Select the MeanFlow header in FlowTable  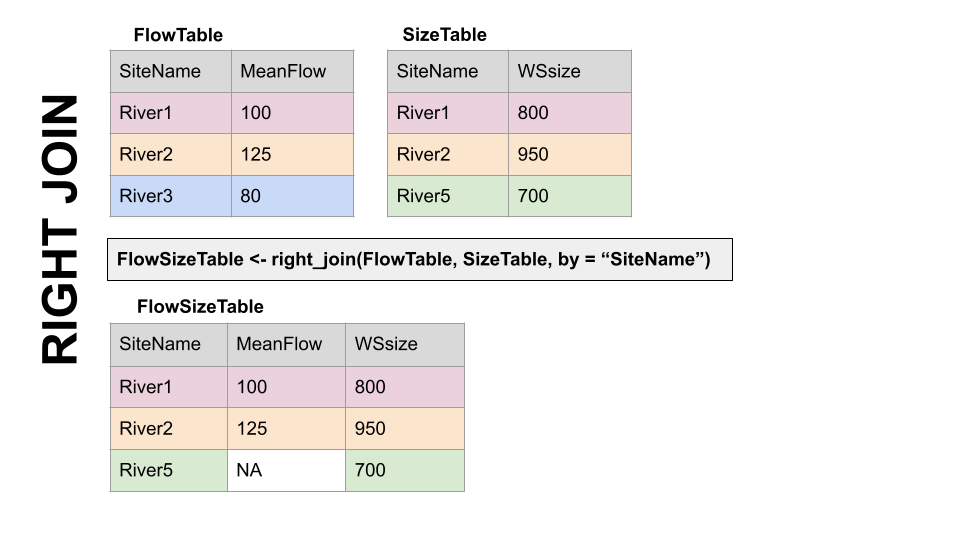[293, 72]
